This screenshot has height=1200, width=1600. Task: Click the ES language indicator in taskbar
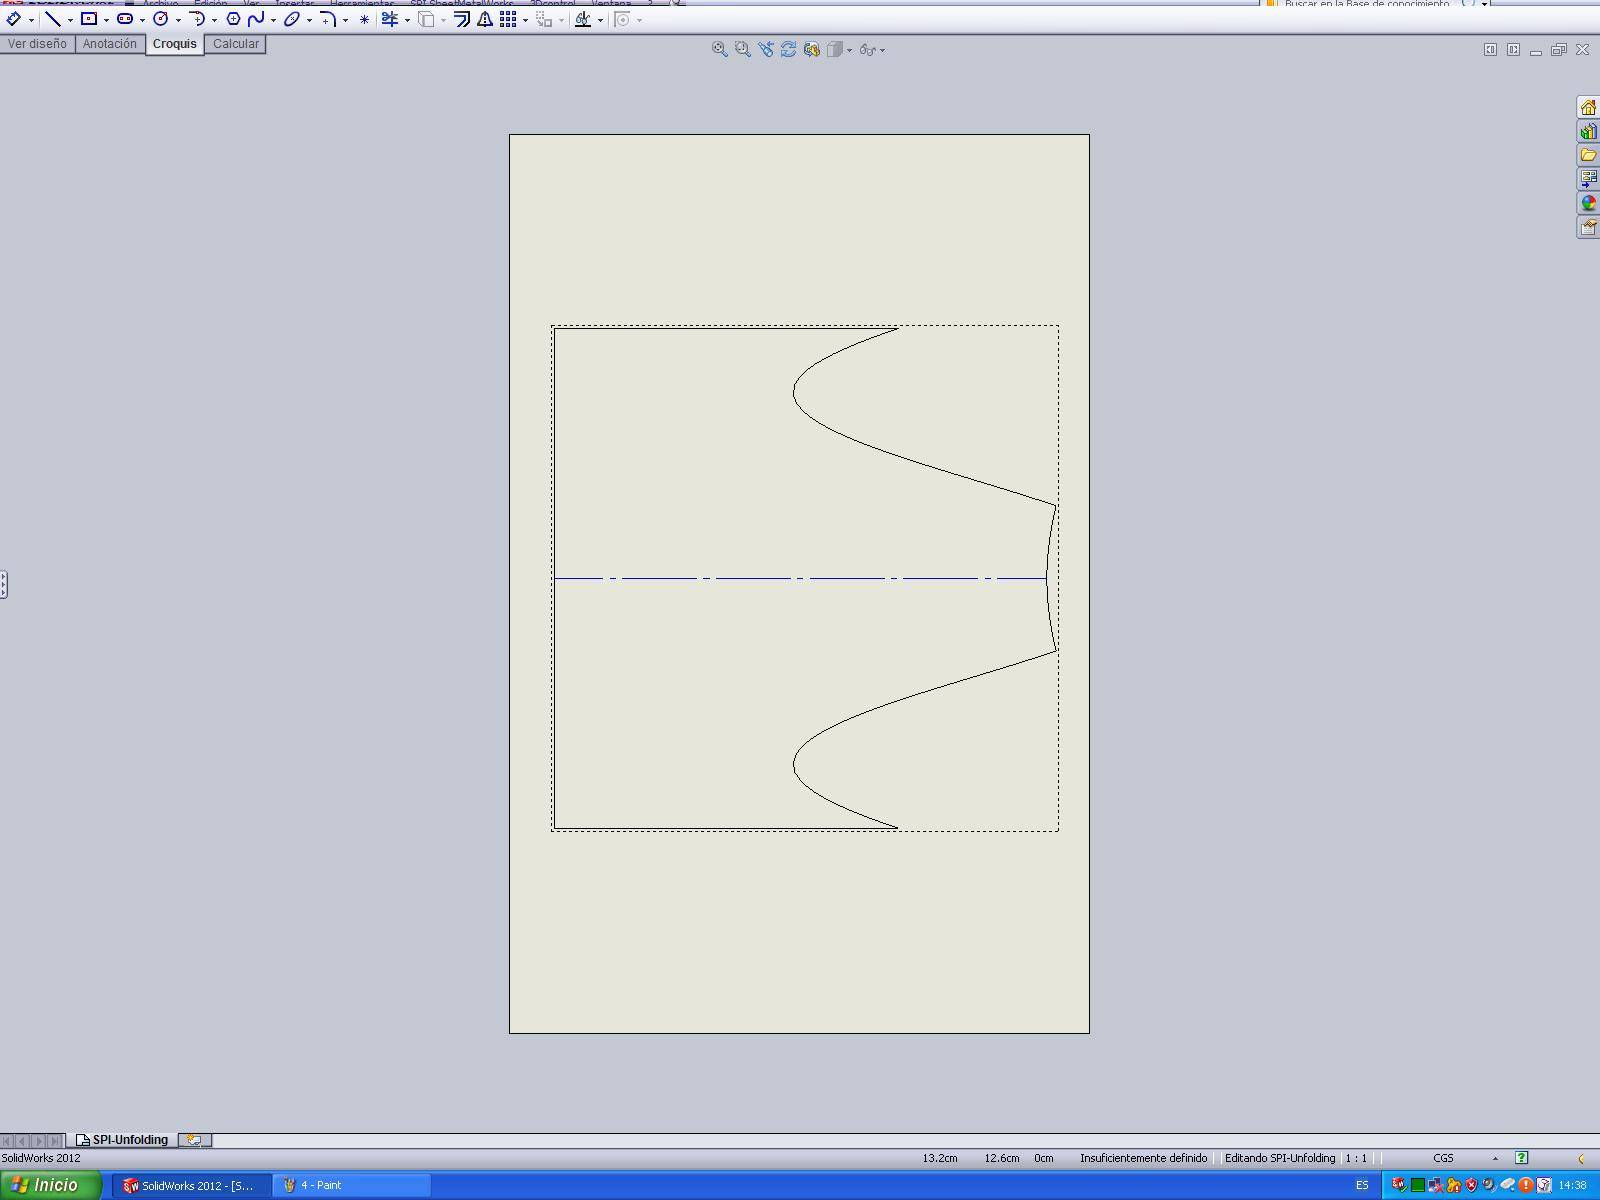point(1362,1185)
